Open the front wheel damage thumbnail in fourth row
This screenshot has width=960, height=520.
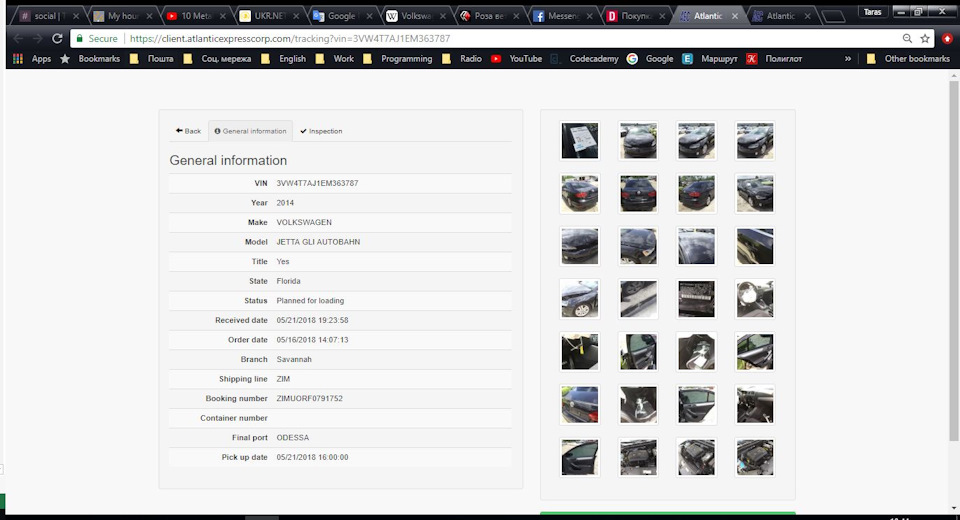(x=580, y=299)
